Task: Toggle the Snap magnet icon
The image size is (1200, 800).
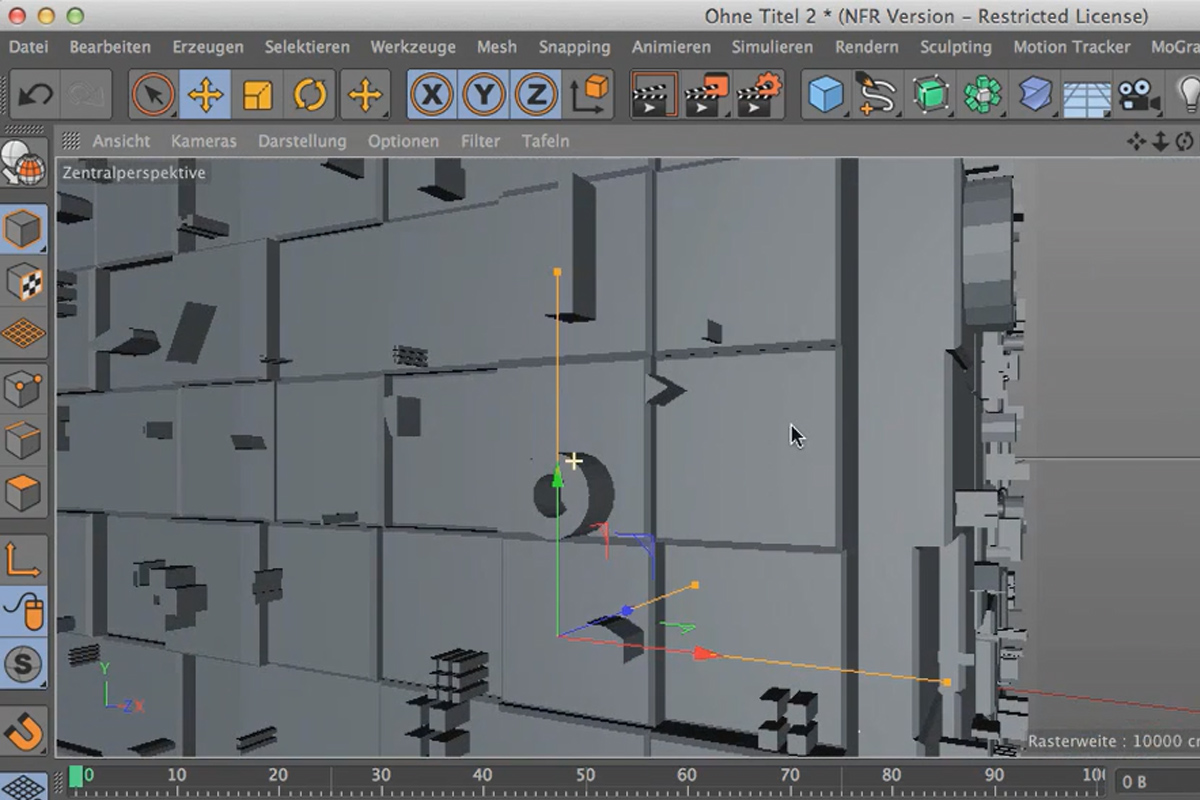Action: coord(23,730)
